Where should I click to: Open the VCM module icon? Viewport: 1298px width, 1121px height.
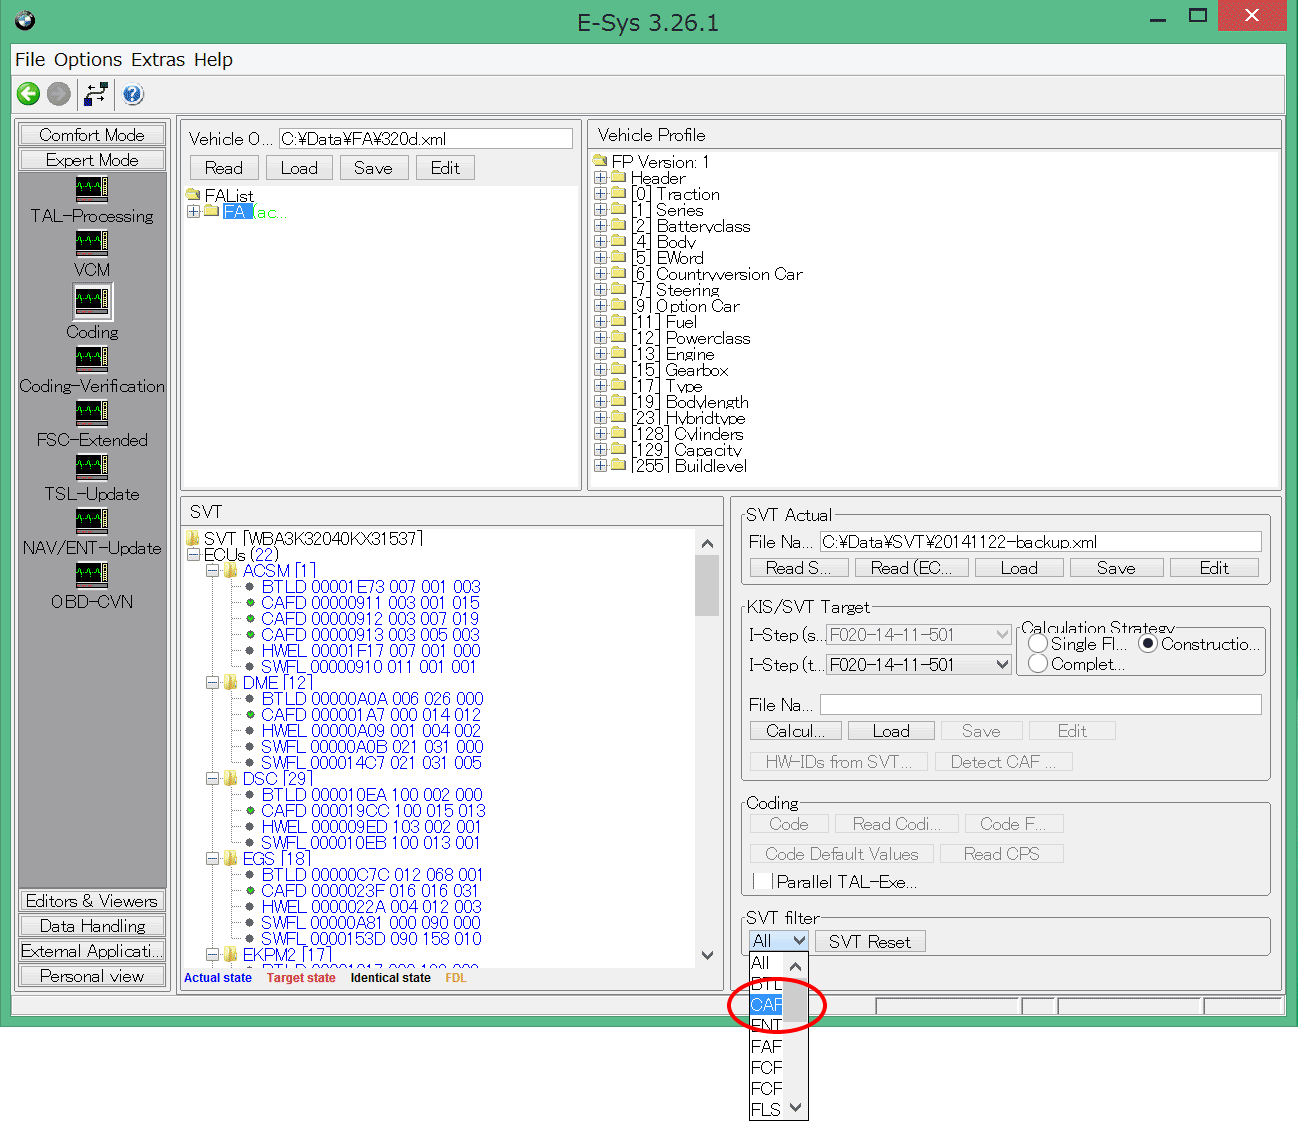point(92,242)
